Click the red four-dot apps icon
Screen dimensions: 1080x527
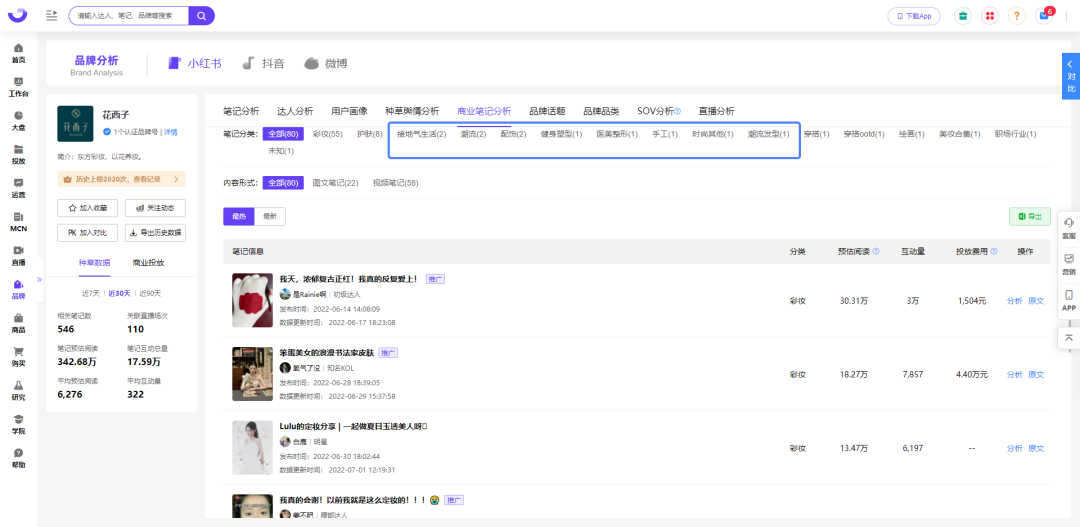[x=990, y=16]
